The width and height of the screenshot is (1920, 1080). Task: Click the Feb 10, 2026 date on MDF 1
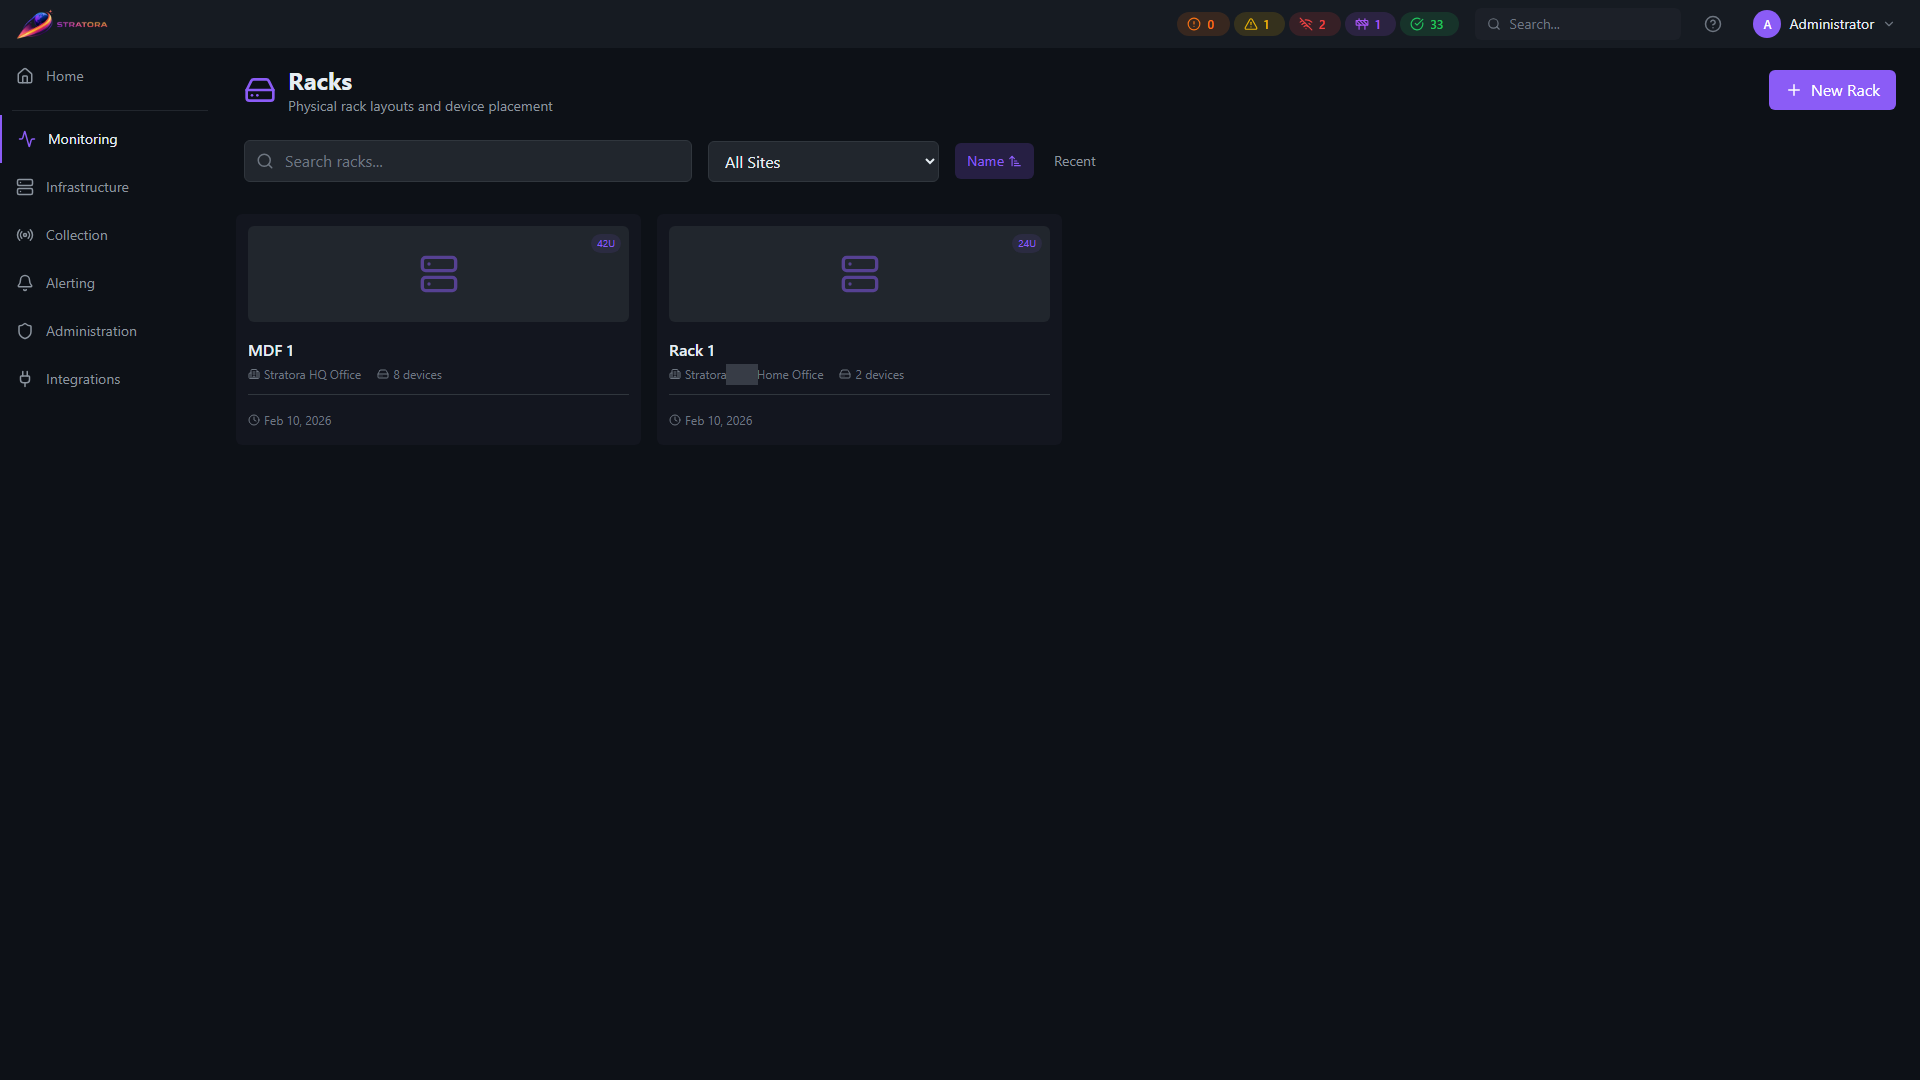[x=297, y=421]
